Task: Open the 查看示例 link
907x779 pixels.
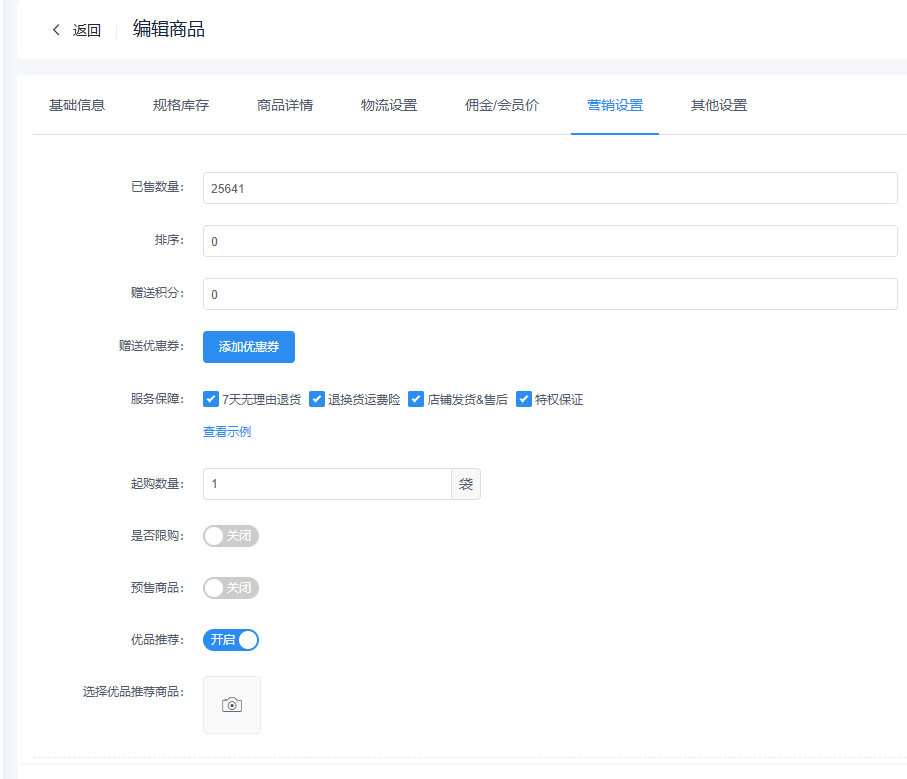Action: [227, 432]
